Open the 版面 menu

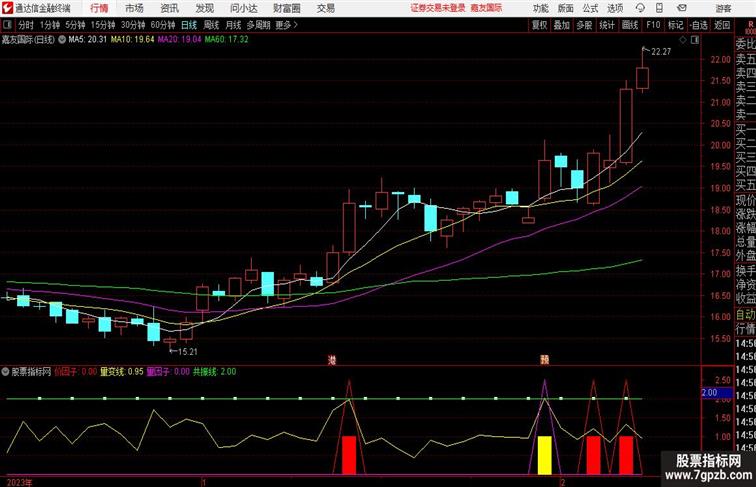tap(566, 8)
